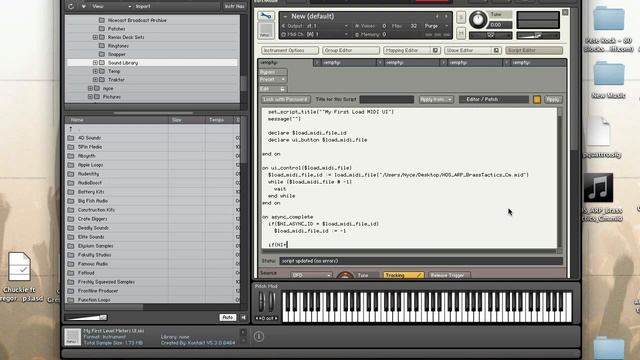640x360 pixels.
Task: Open the Deadly Sounds folder
Action: (x=93, y=228)
